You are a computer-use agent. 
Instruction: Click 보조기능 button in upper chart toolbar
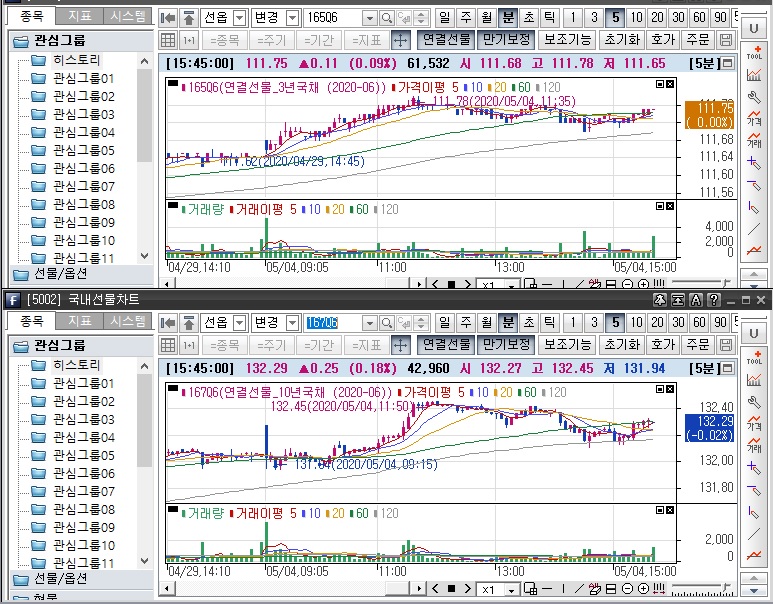pos(568,40)
